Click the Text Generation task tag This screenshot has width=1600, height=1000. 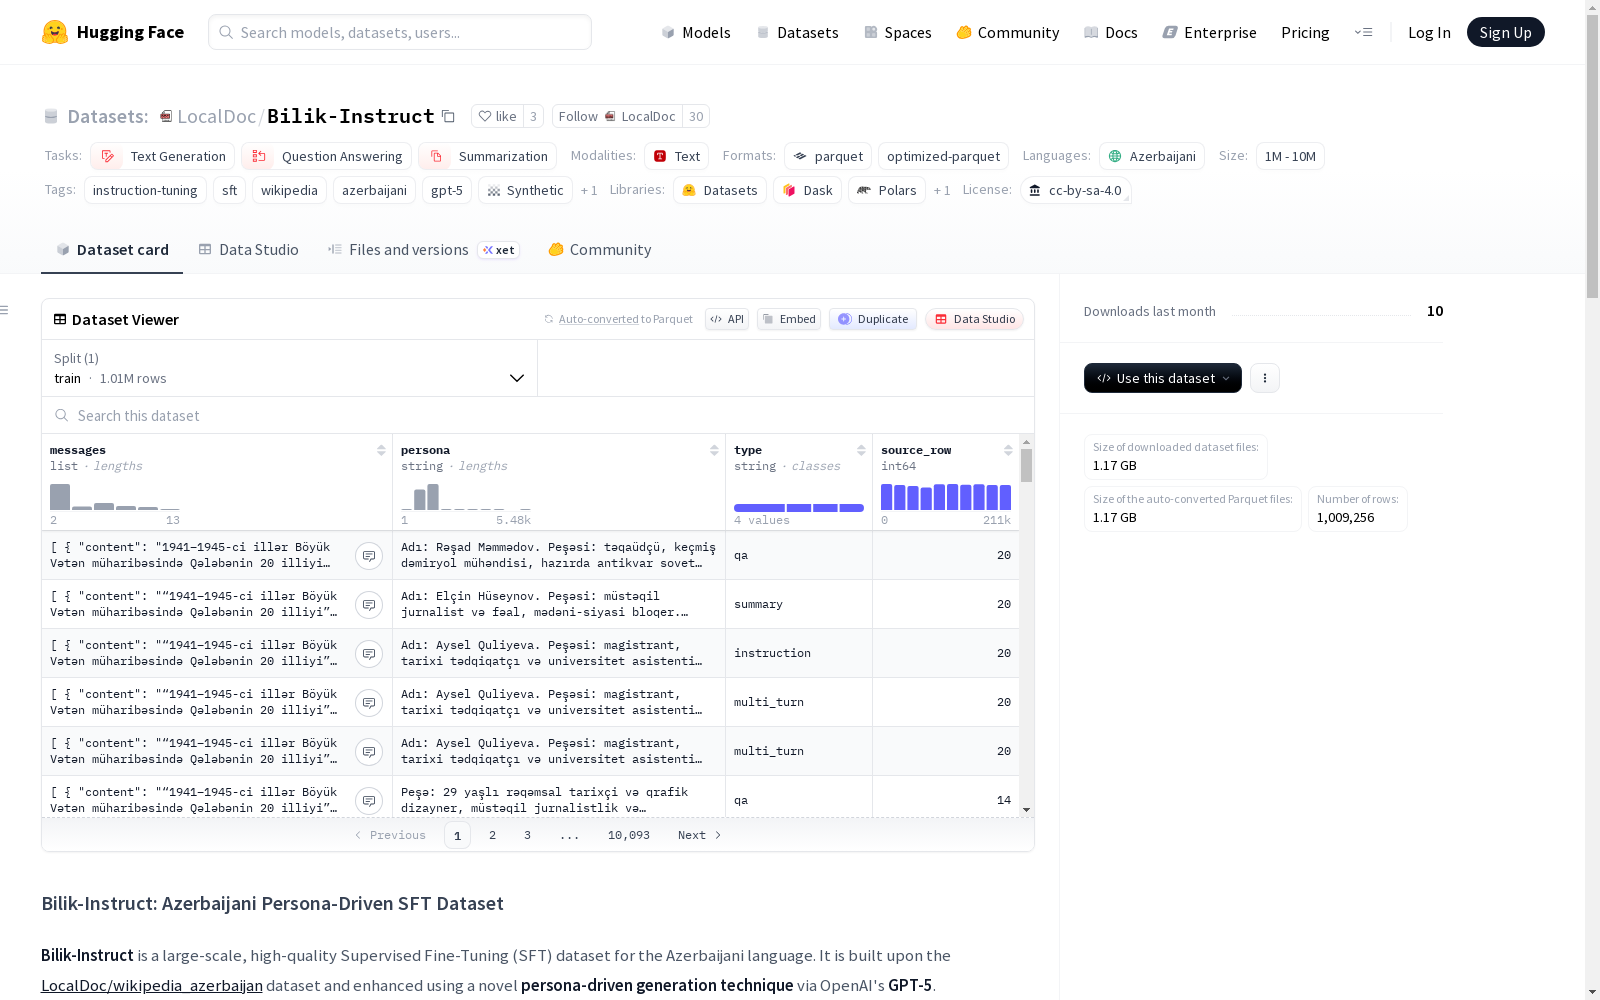163,156
